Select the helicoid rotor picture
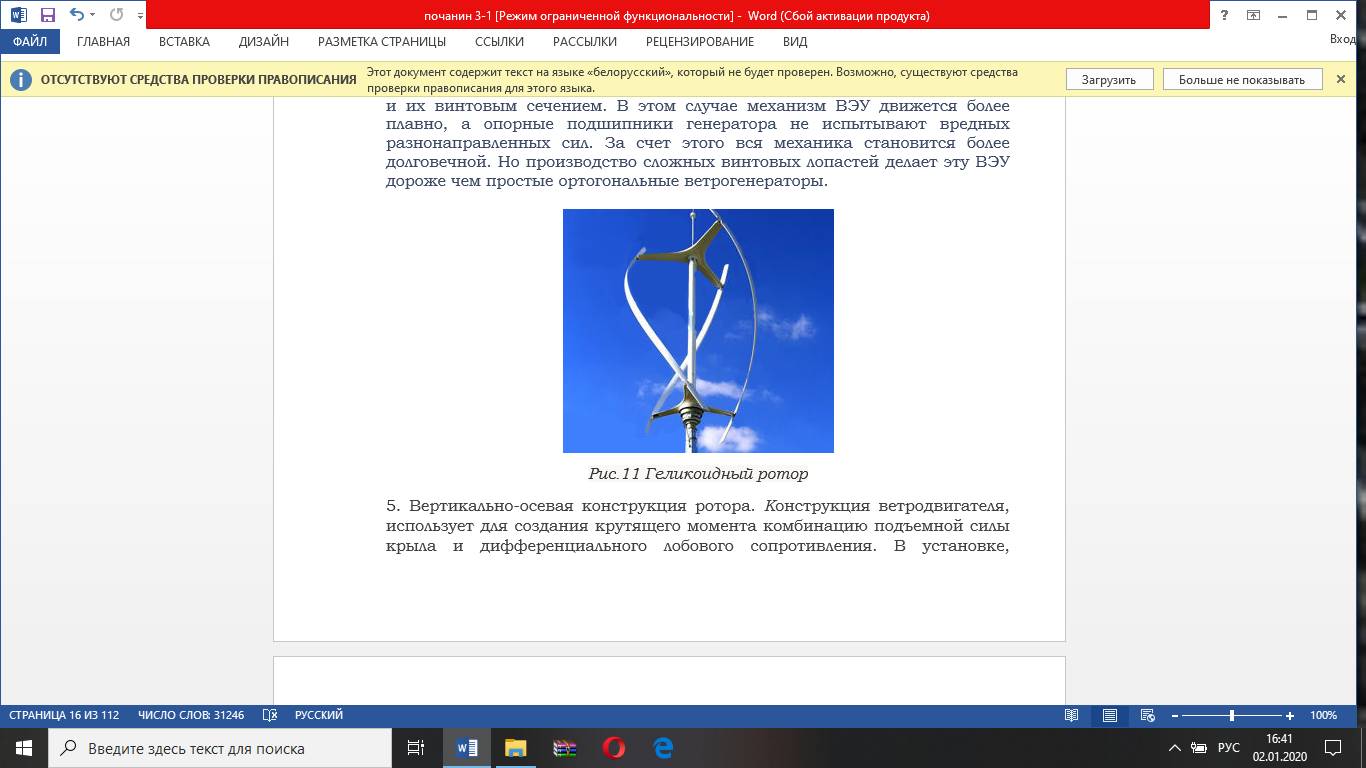 coord(698,331)
